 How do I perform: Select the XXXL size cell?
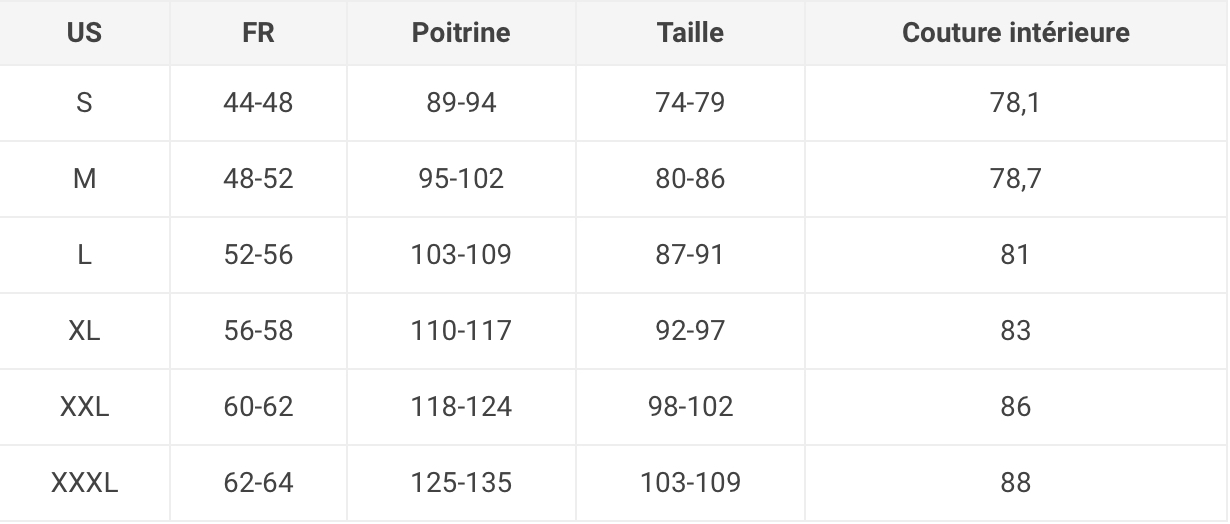click(84, 483)
